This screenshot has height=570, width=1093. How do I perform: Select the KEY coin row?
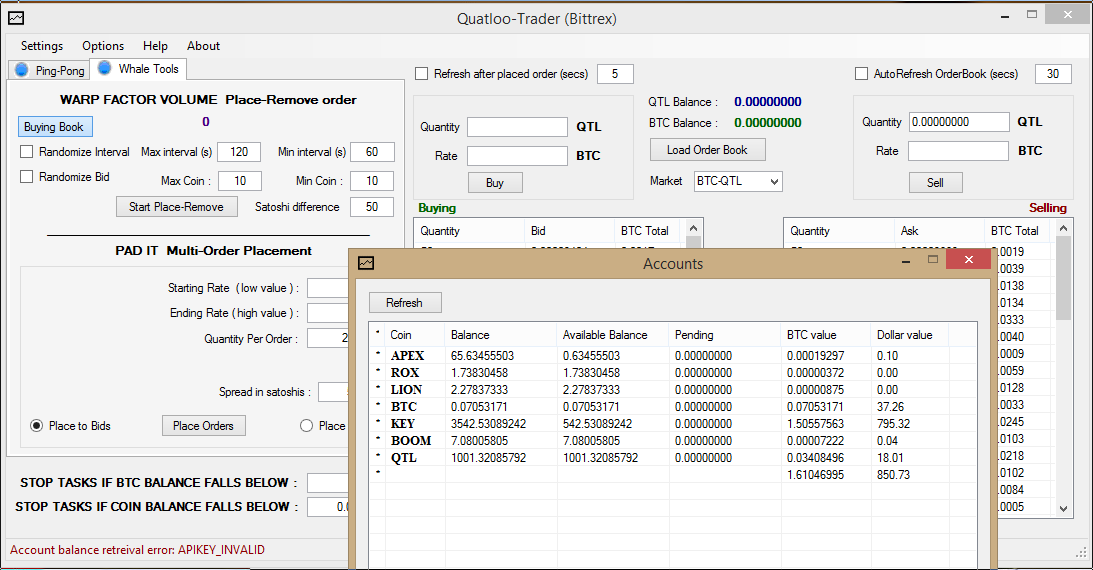point(673,424)
